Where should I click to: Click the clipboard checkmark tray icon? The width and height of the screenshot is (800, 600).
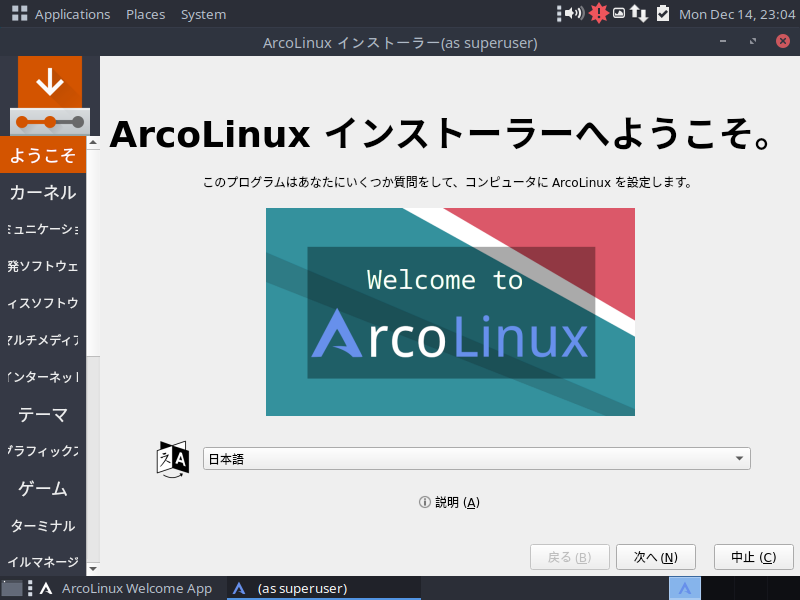663,13
